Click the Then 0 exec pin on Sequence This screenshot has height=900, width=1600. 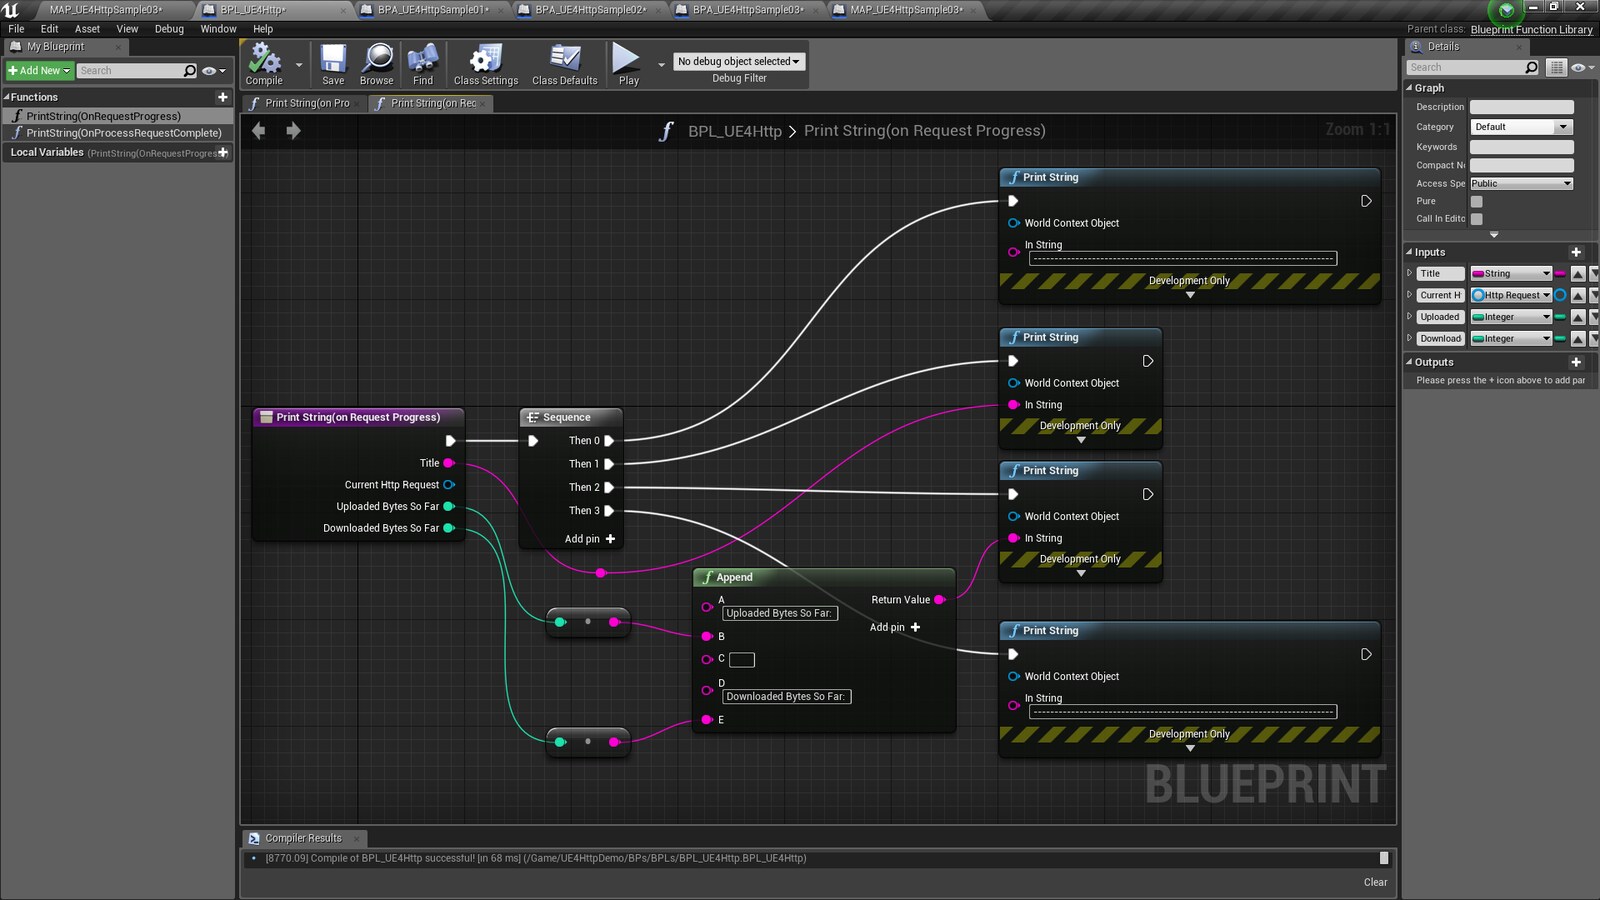tap(609, 440)
